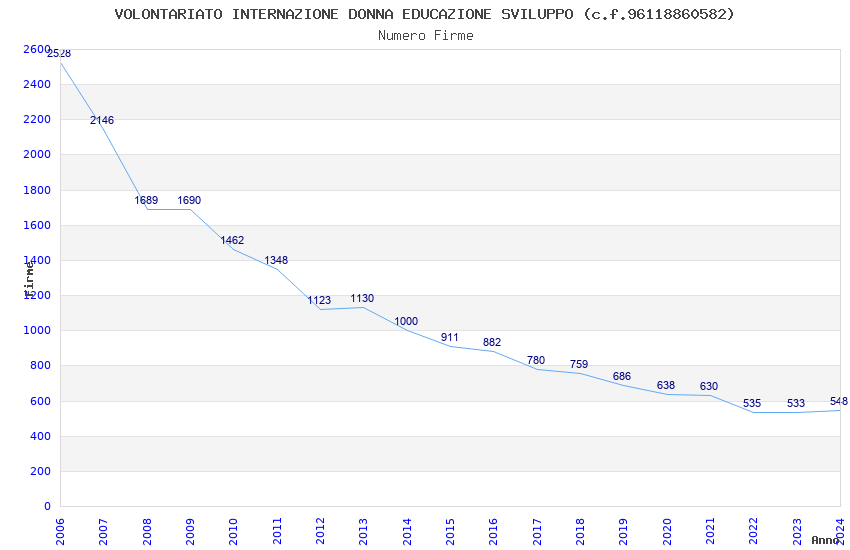This screenshot has width=850, height=550.
Task: Click data label 1130
Action: pyautogui.click(x=362, y=299)
